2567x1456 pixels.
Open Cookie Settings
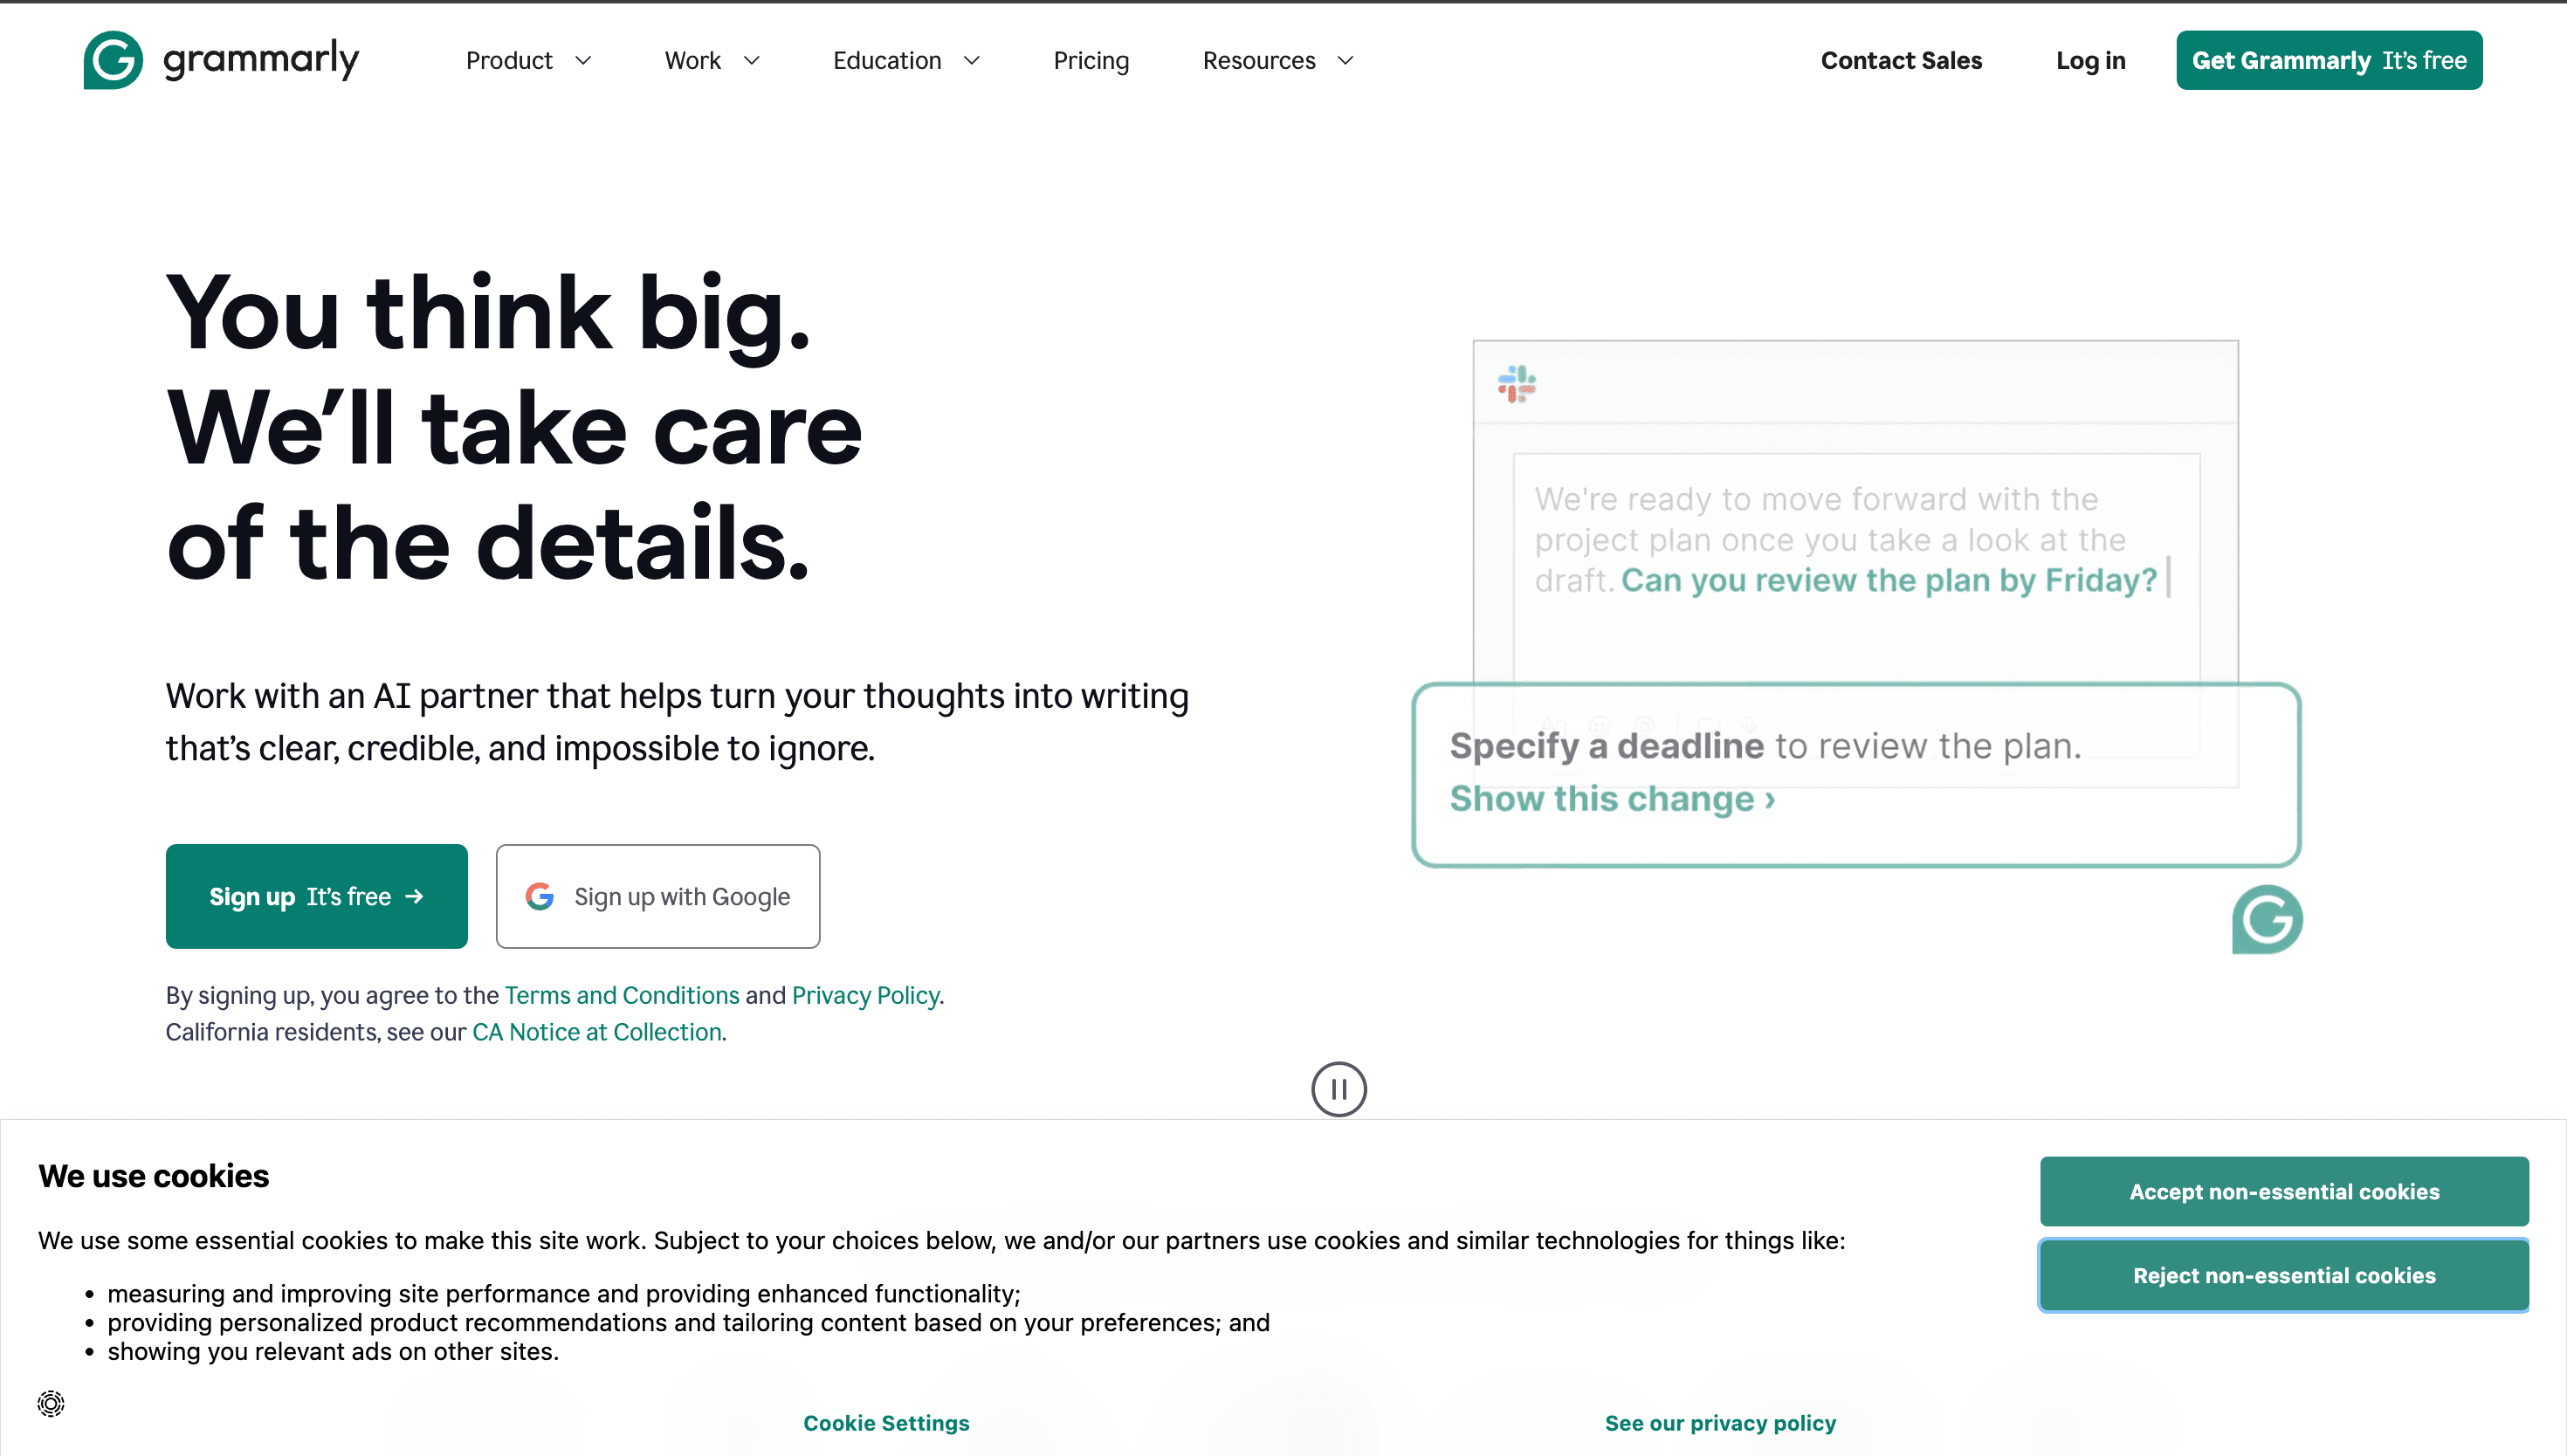885,1422
